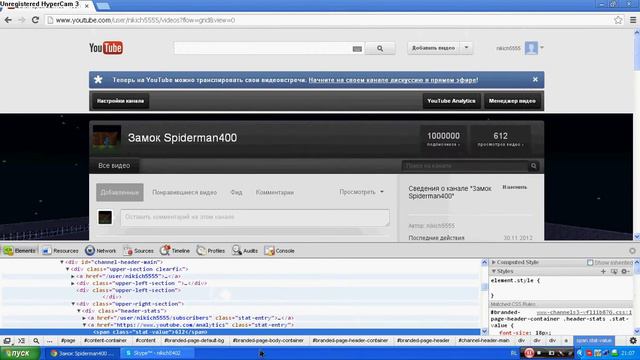Click the YouTube logo
This screenshot has width=640, height=360.
coord(106,48)
